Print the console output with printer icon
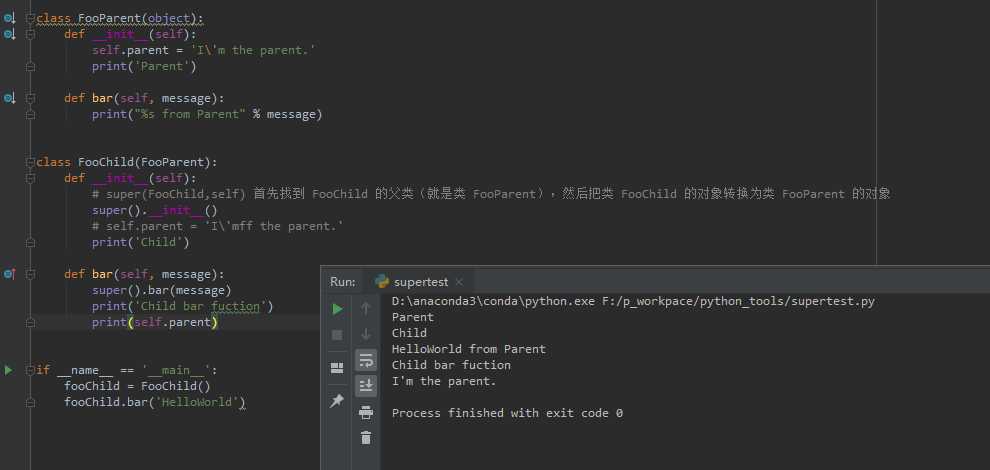The width and height of the screenshot is (990, 470). 366,412
